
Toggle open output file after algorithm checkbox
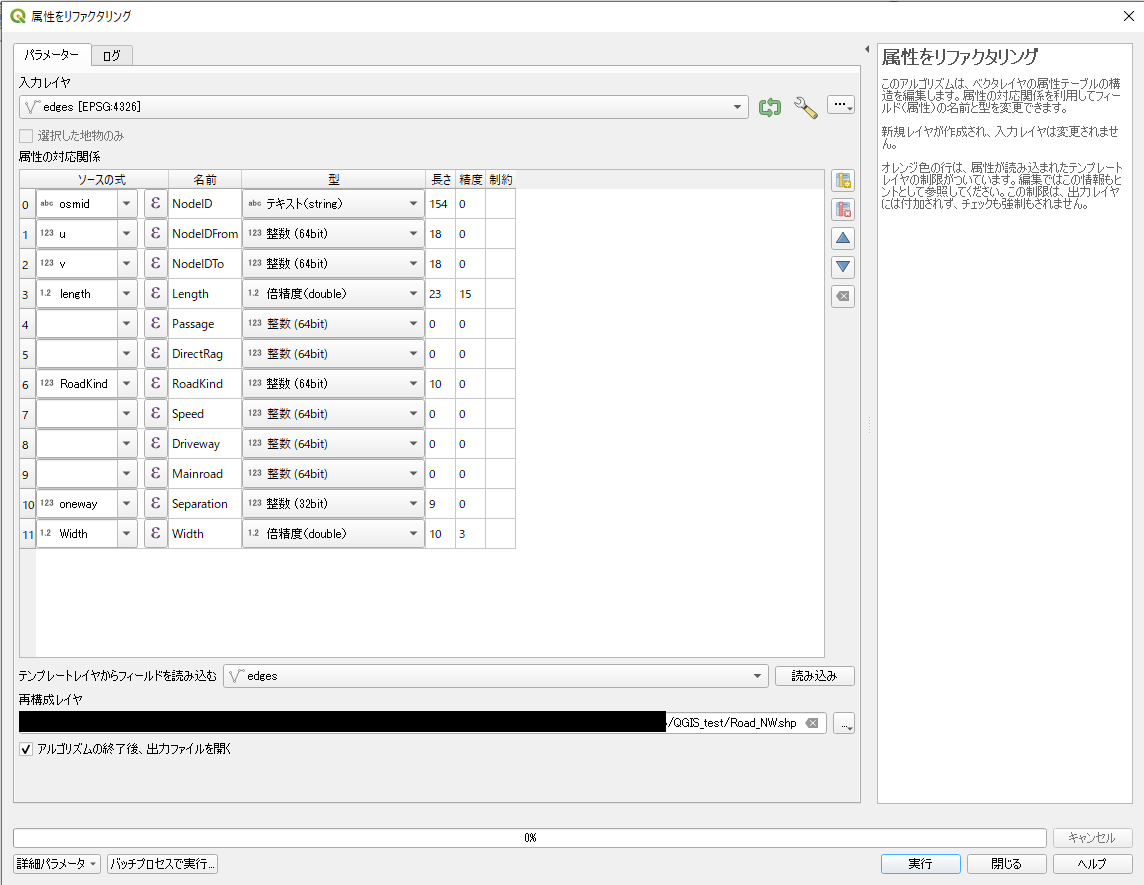pyautogui.click(x=26, y=748)
